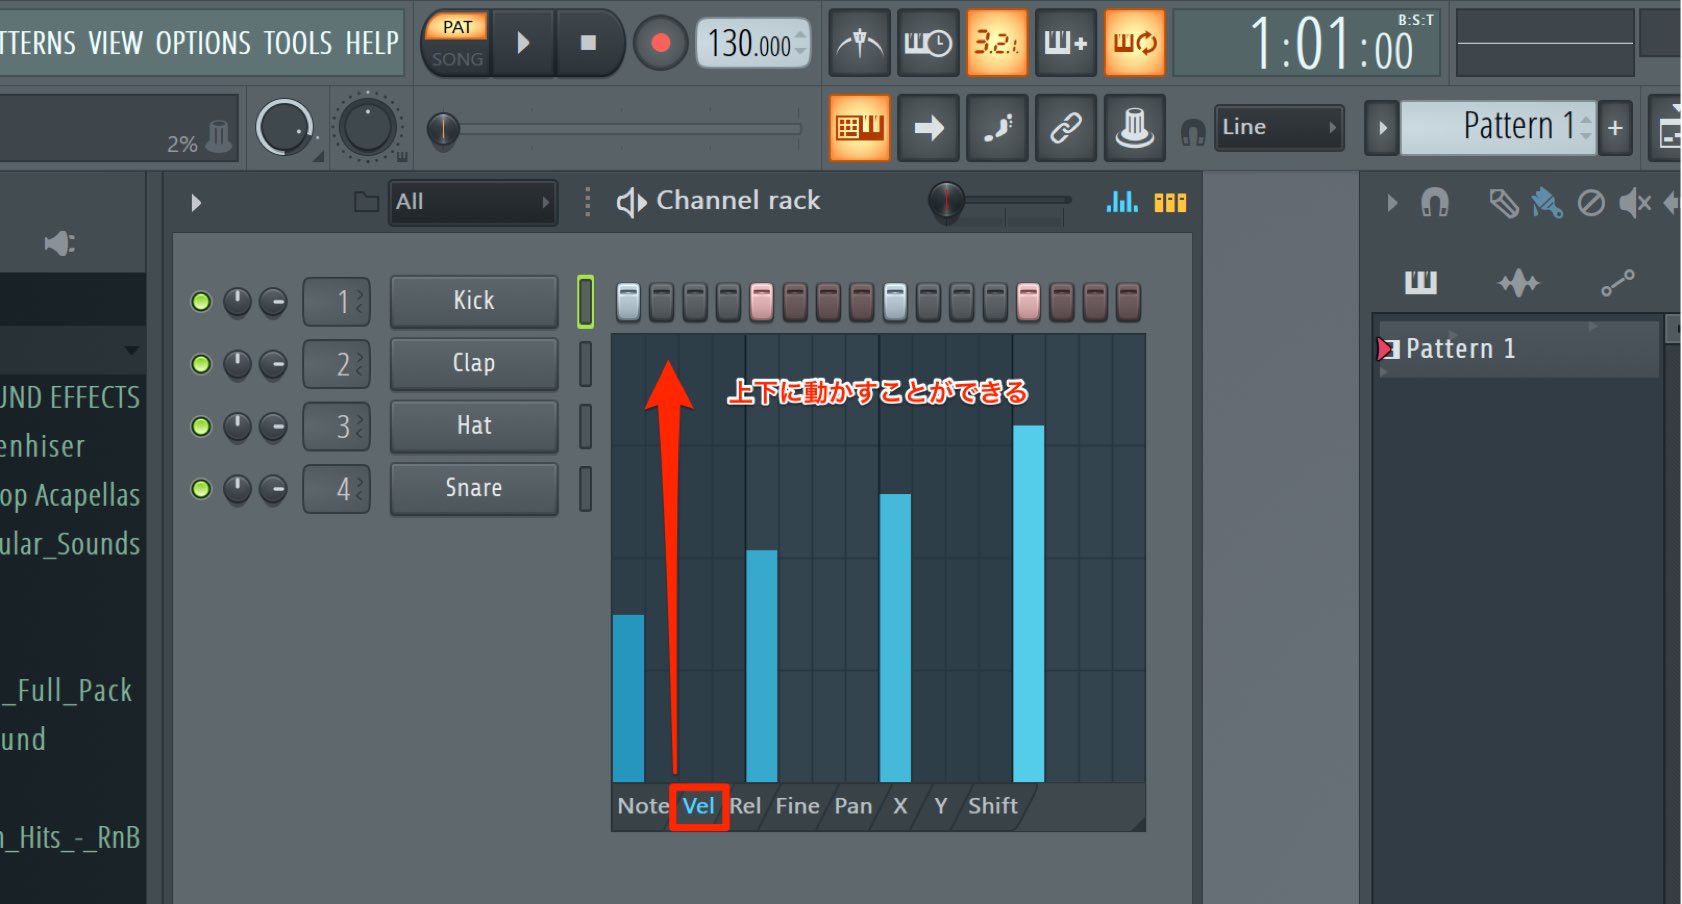Open the VIEW menu

coord(115,43)
